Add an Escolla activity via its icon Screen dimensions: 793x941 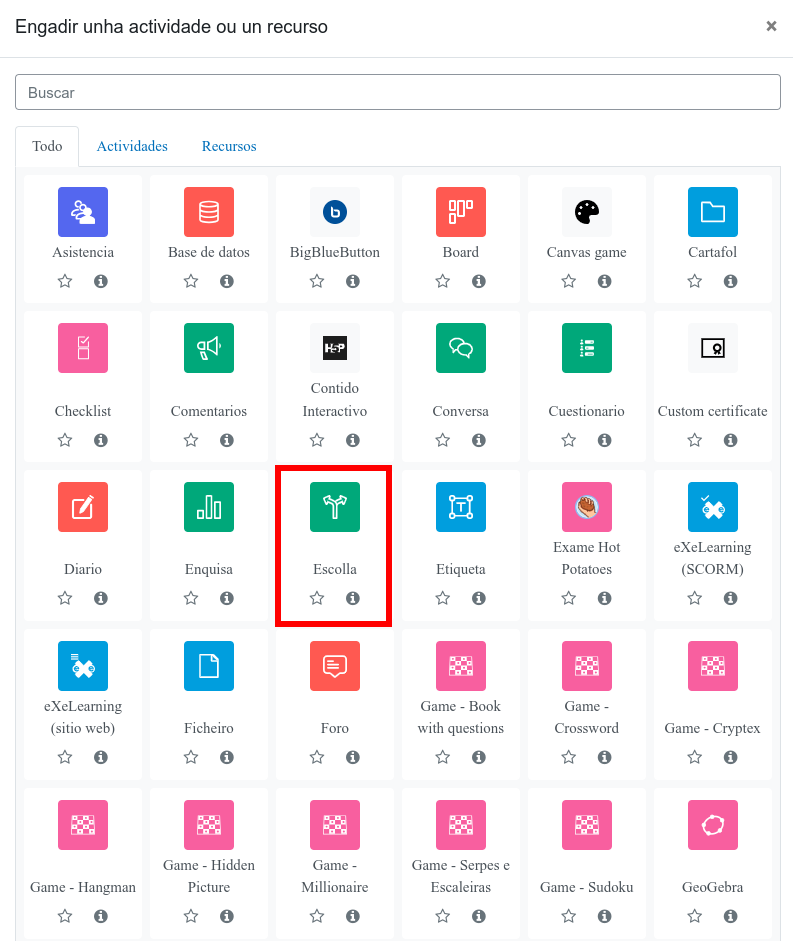[x=335, y=507]
